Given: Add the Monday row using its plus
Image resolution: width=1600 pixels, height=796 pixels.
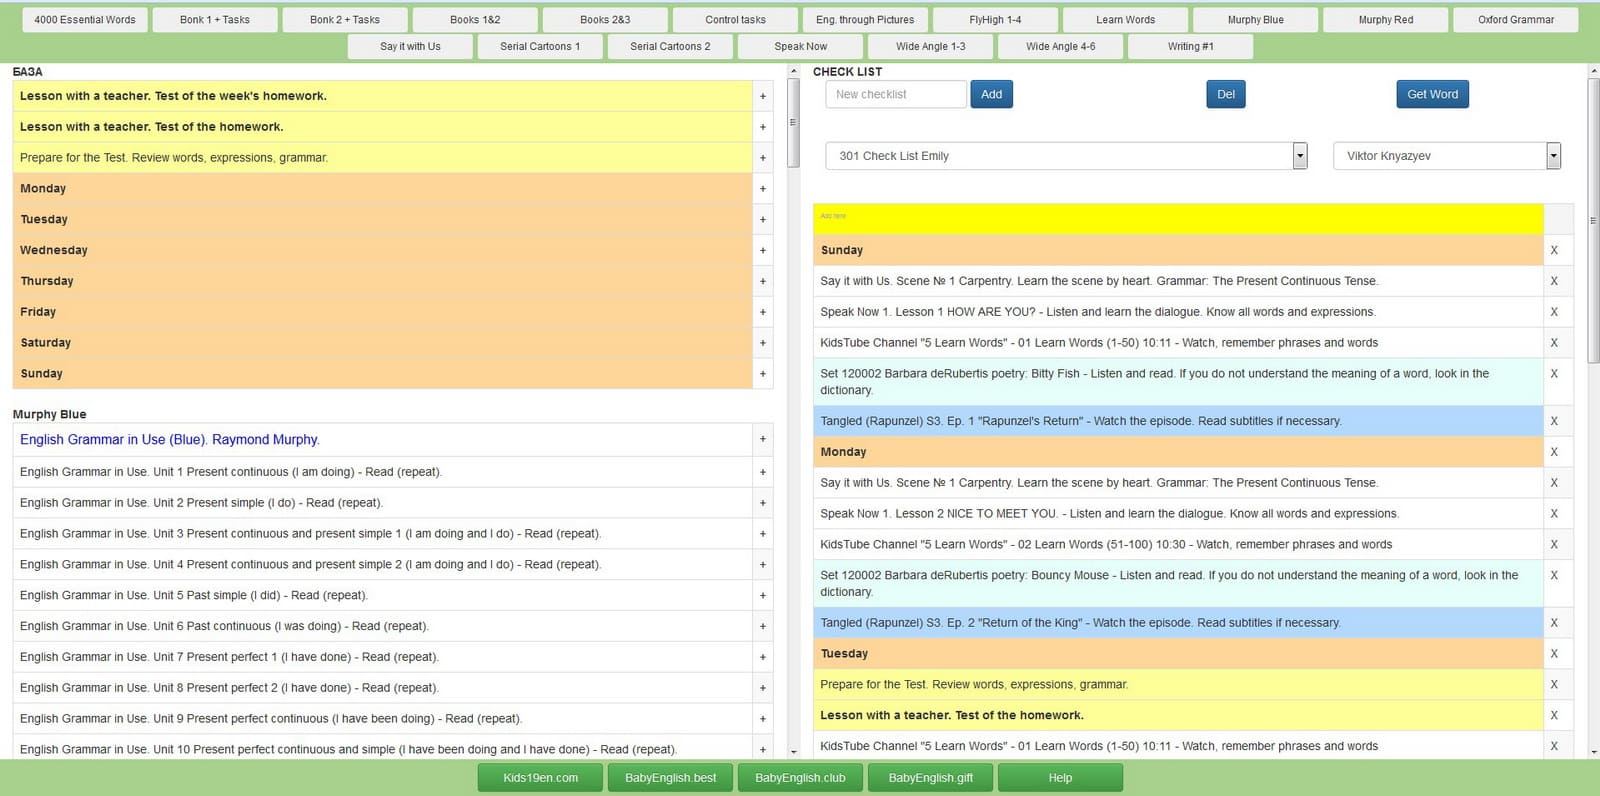Looking at the screenshot, I should coord(762,188).
